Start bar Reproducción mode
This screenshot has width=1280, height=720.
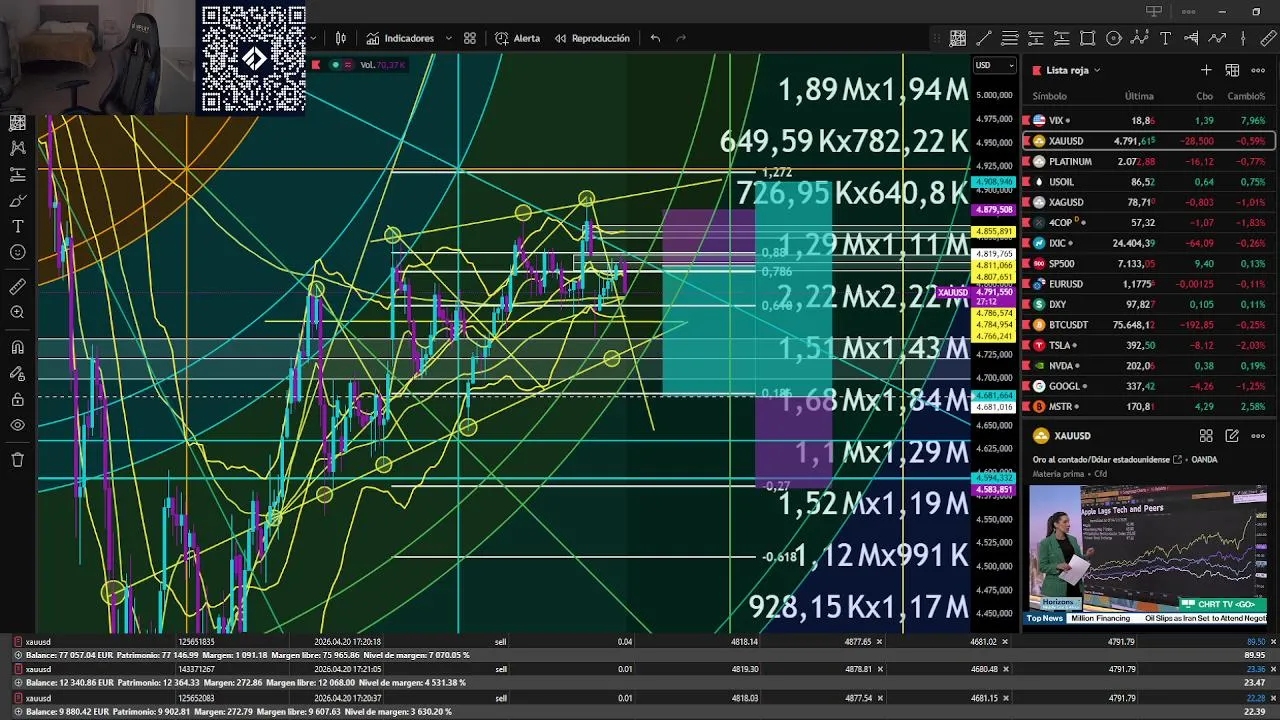(592, 38)
